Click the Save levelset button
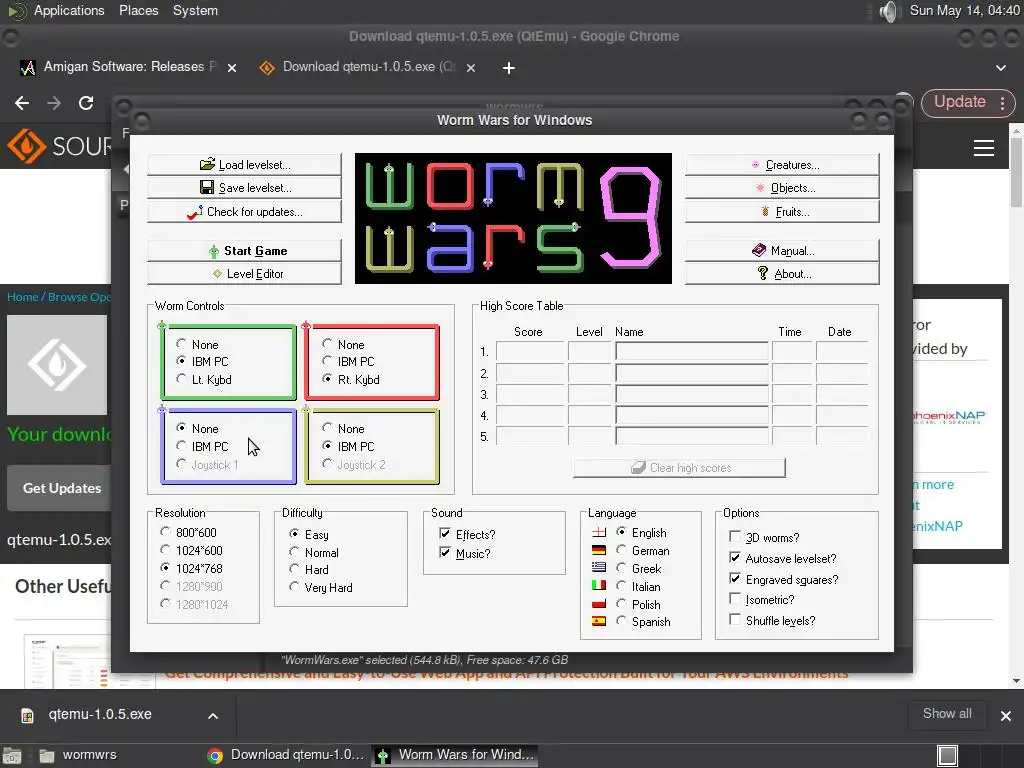Screen dimensions: 1024x768 (244, 188)
